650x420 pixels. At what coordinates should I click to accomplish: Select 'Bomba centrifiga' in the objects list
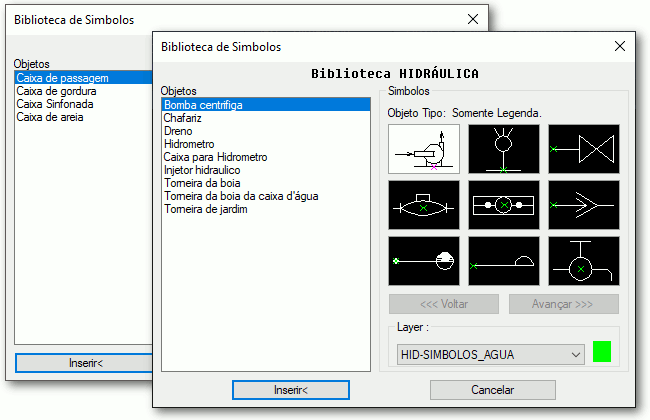tap(266, 105)
